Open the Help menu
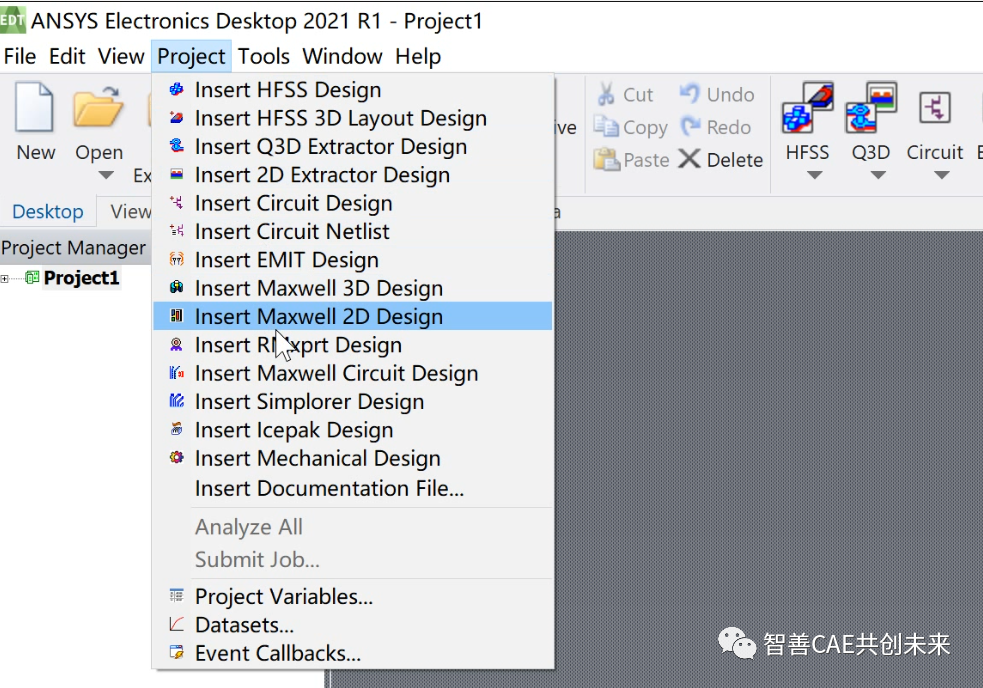 coord(418,56)
